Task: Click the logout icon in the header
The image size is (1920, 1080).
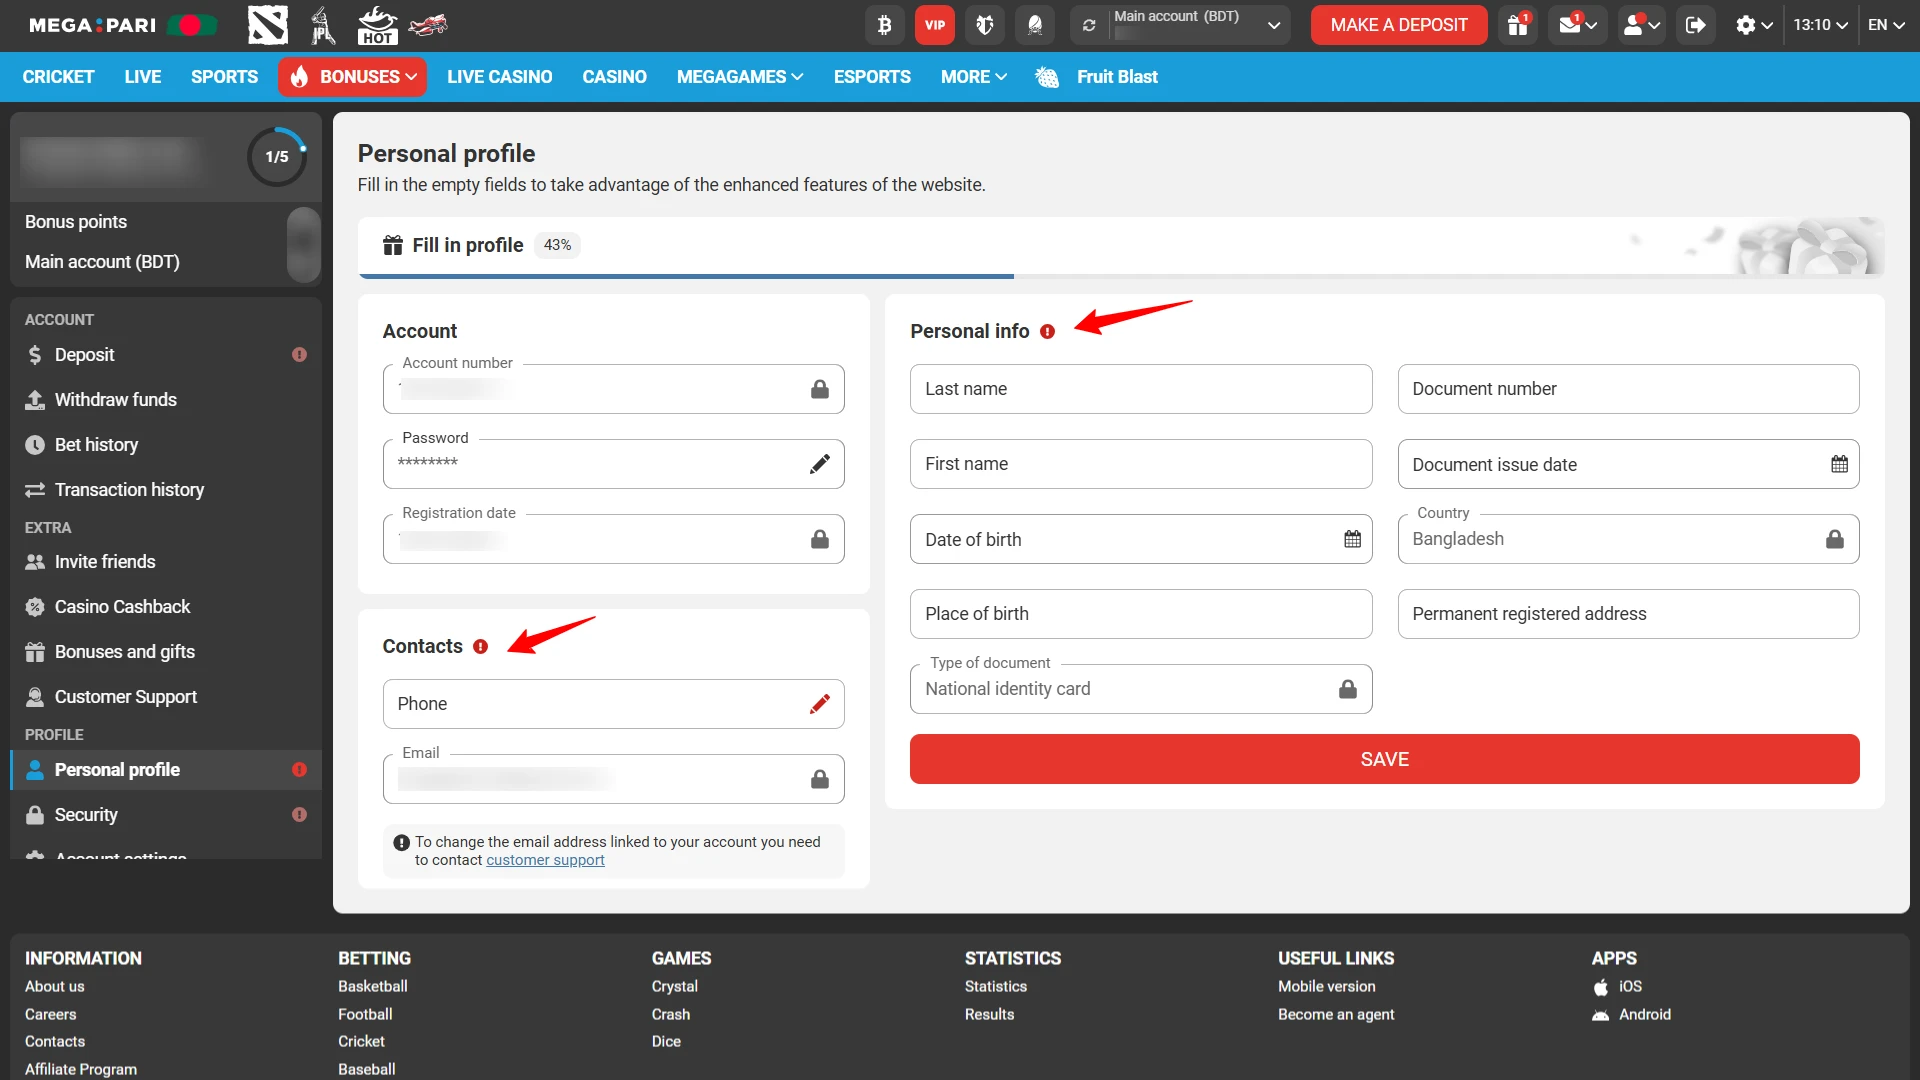Action: 1695,25
